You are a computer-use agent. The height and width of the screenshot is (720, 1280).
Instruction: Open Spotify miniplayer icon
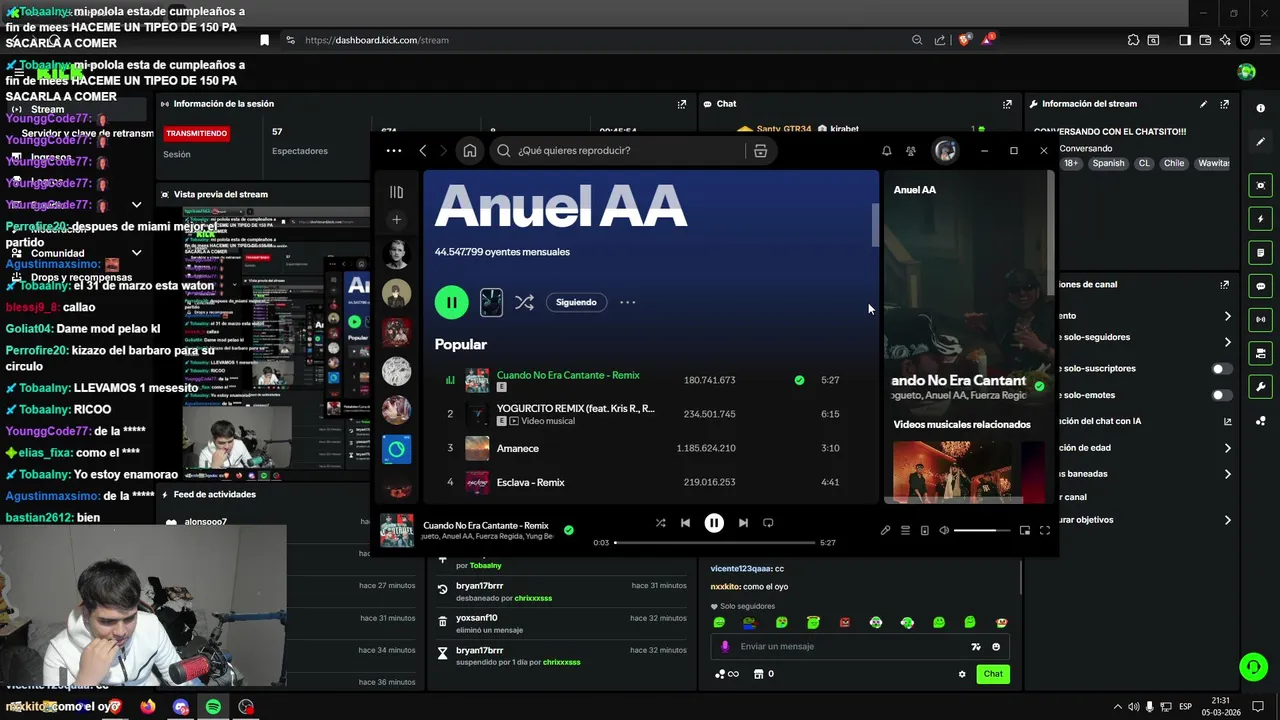click(1025, 530)
